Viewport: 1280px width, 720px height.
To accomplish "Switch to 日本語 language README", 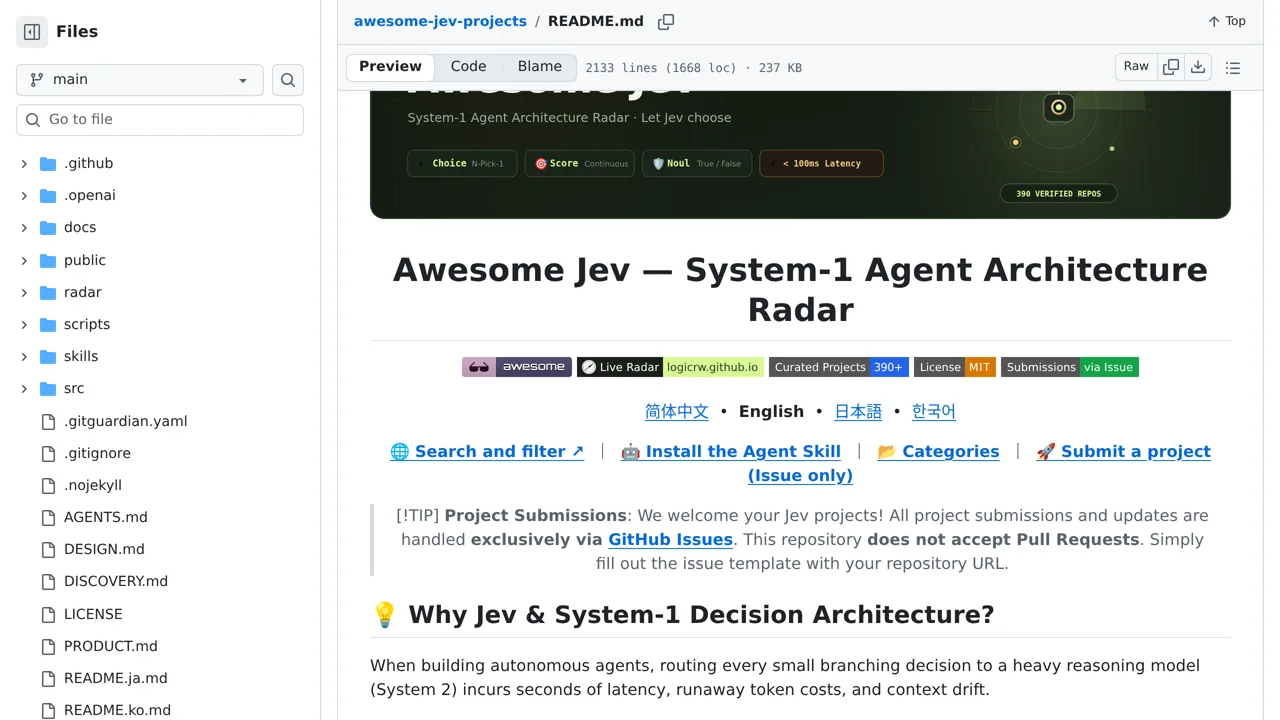I will point(858,412).
